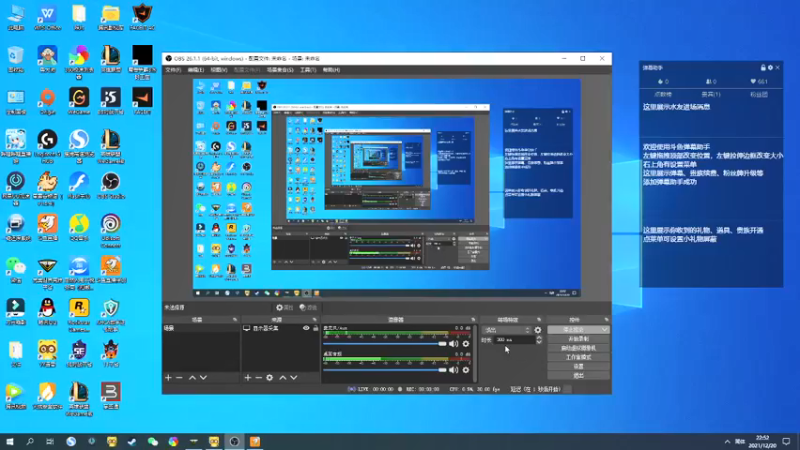Open the 帮助(H) menu in OBS
The width and height of the screenshot is (800, 450).
(x=331, y=70)
